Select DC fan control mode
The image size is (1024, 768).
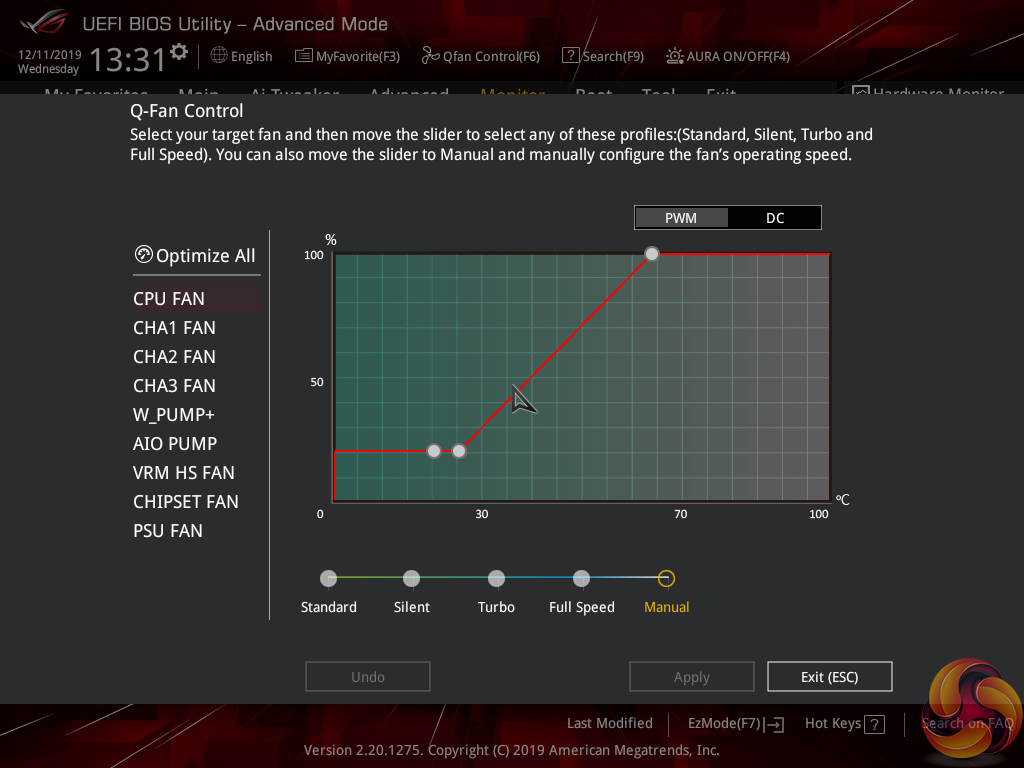tap(775, 218)
